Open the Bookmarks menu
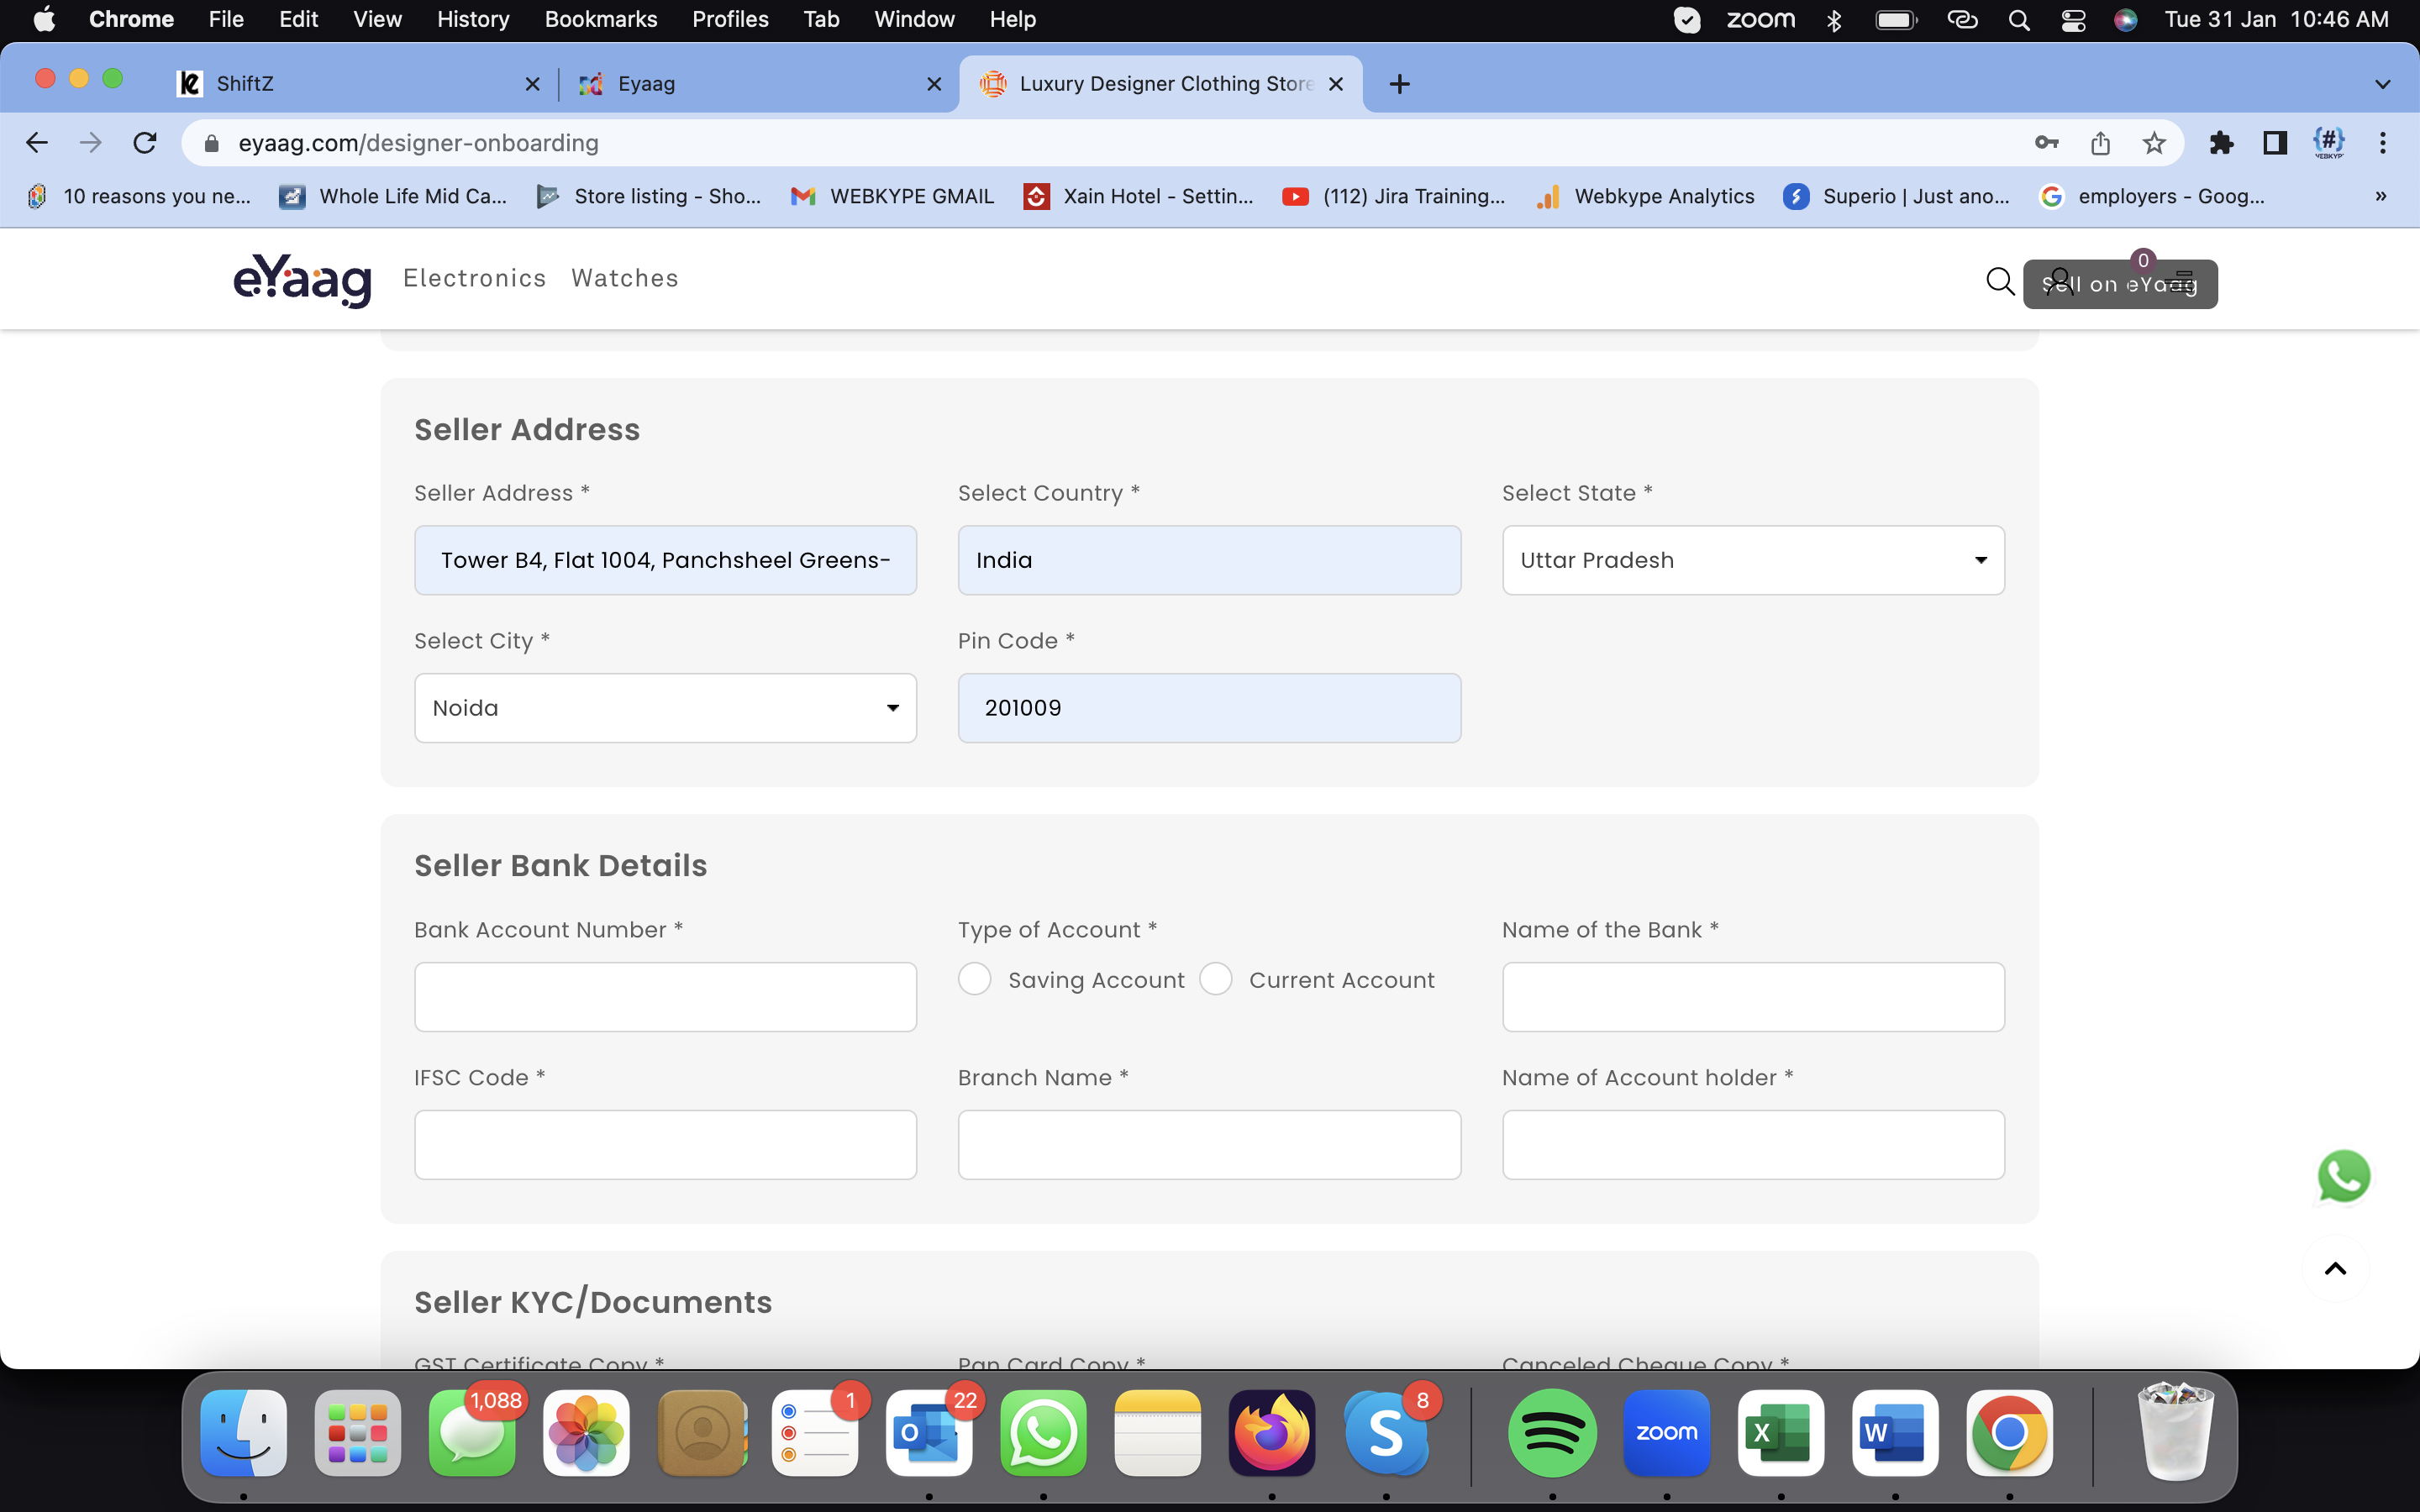The width and height of the screenshot is (2420, 1512). [600, 19]
